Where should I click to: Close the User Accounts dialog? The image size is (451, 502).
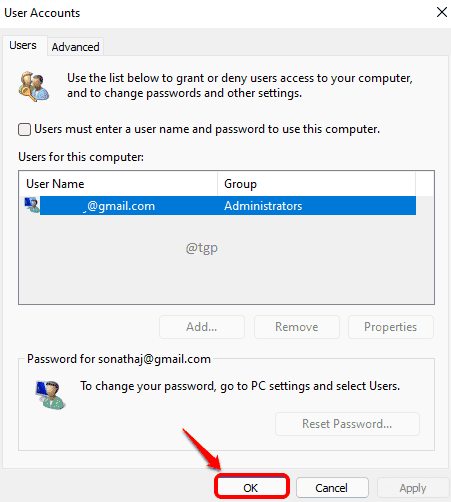442,12
